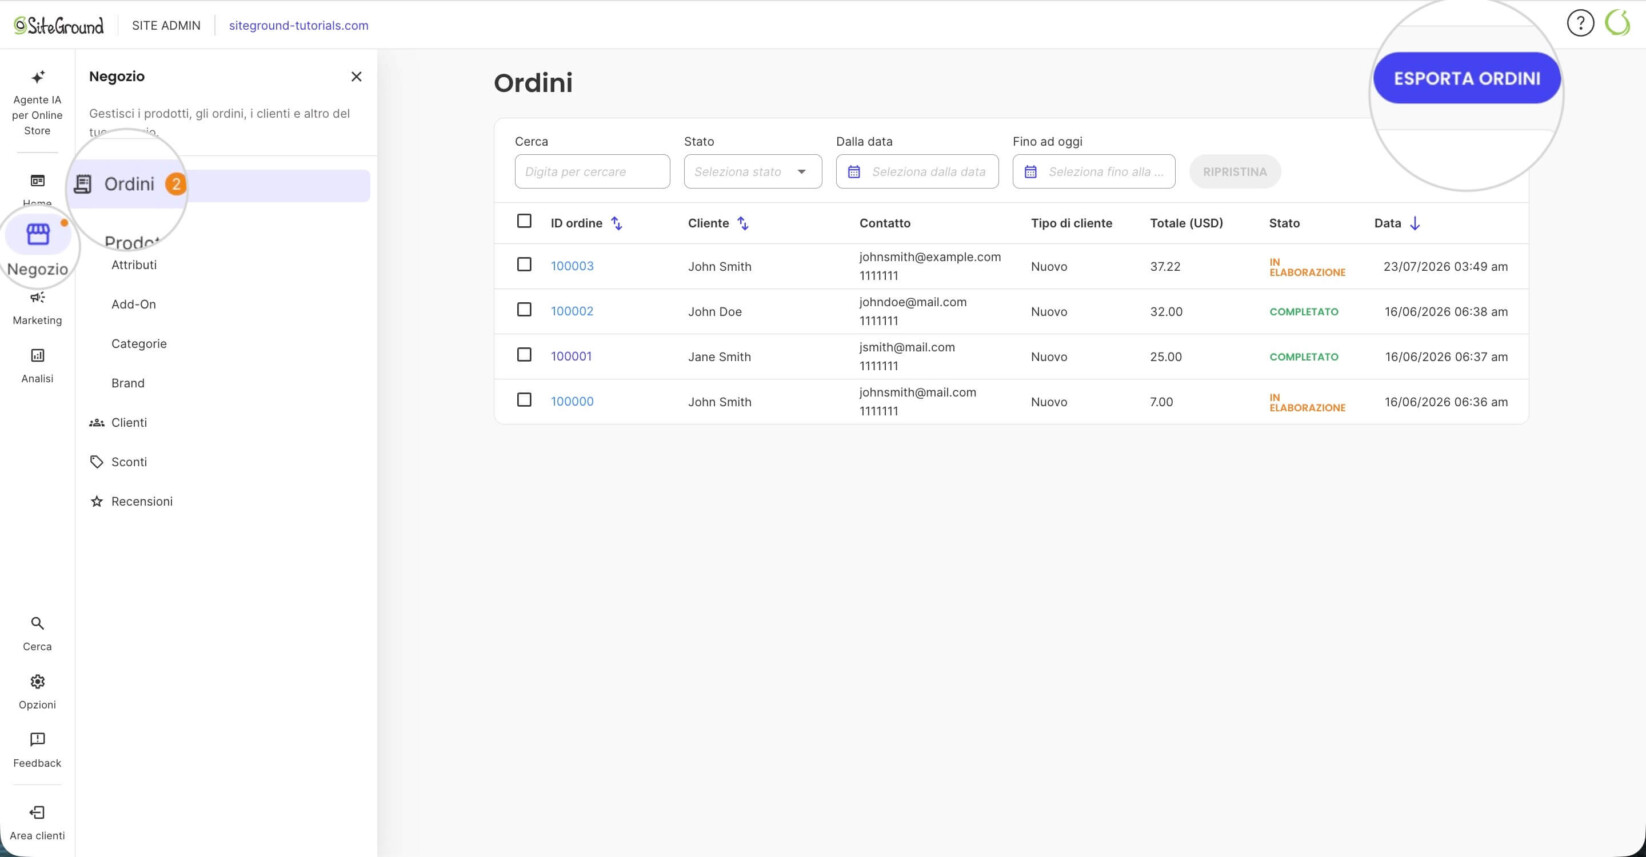Image resolution: width=1646 pixels, height=857 pixels.
Task: Go to the Marketing section
Action: tap(37, 308)
